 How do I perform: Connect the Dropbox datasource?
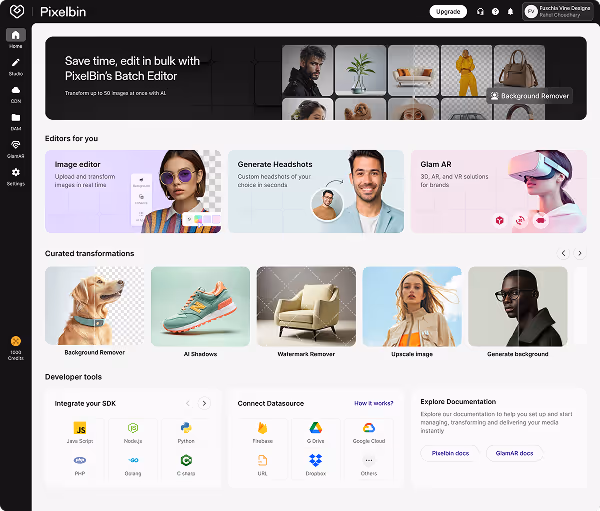(x=316, y=460)
